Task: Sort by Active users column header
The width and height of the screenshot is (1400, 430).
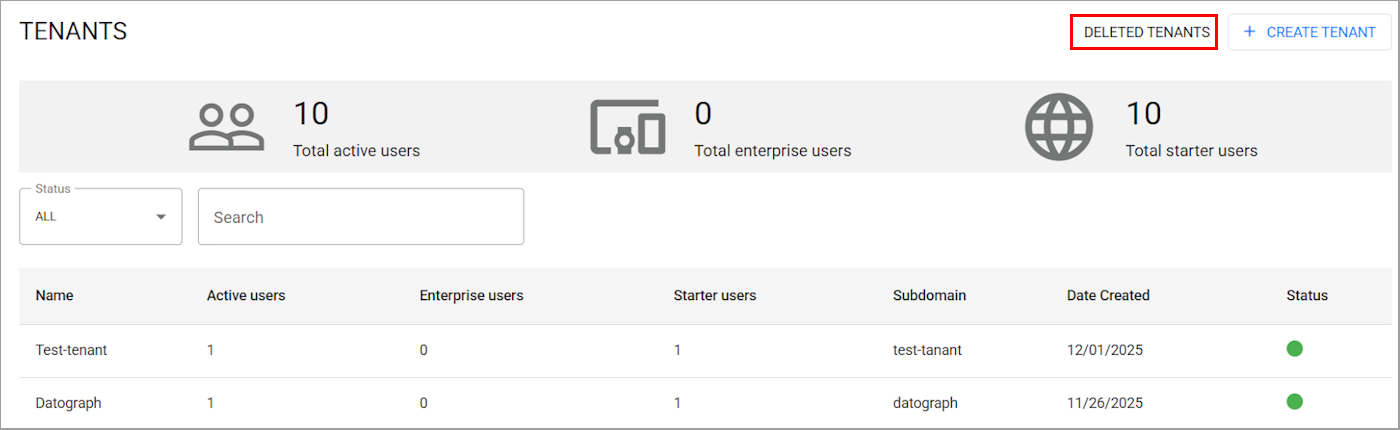Action: point(246,295)
